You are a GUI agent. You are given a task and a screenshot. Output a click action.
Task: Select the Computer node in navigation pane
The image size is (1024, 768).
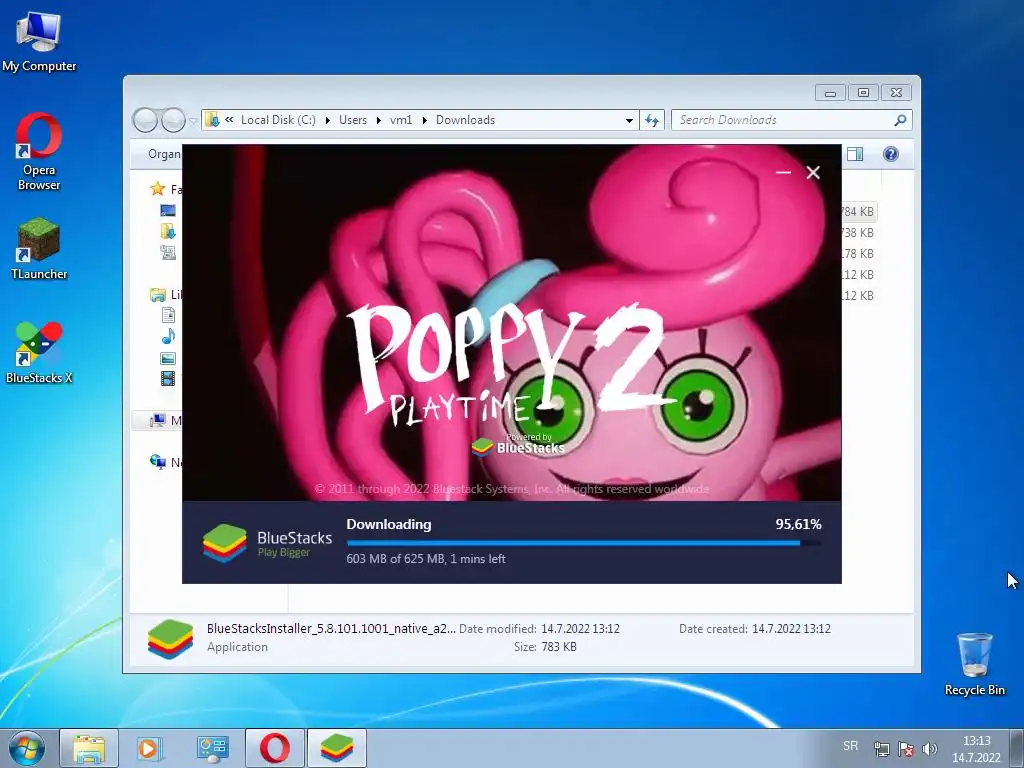tap(158, 421)
